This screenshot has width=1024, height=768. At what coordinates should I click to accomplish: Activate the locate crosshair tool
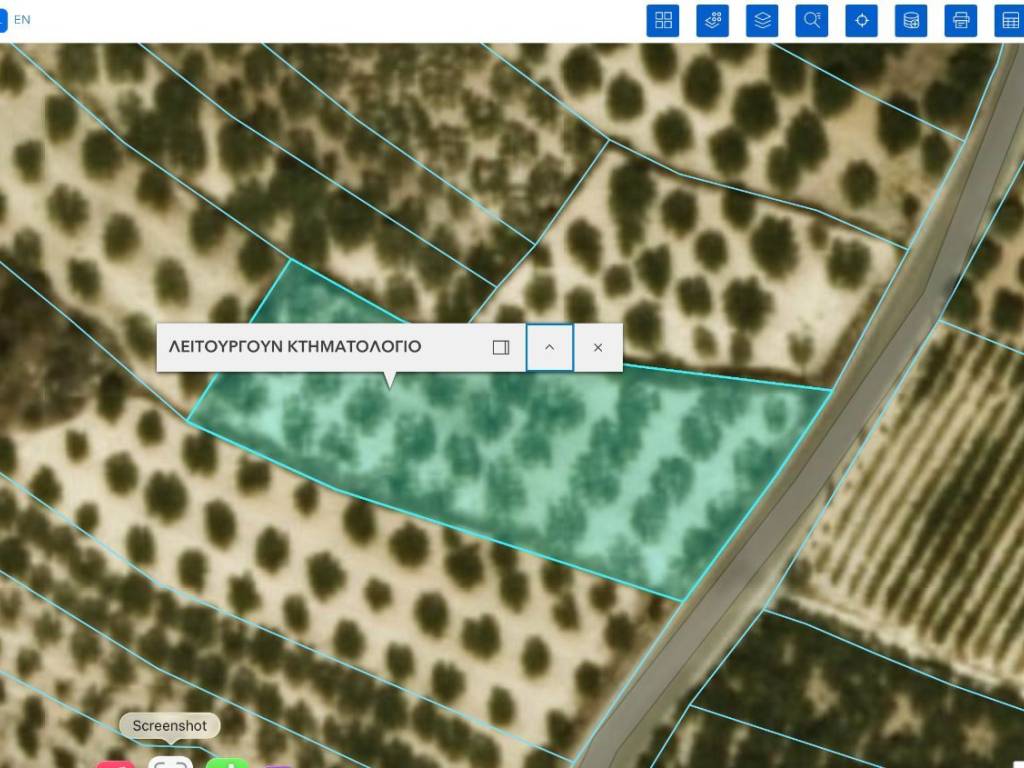[x=862, y=20]
